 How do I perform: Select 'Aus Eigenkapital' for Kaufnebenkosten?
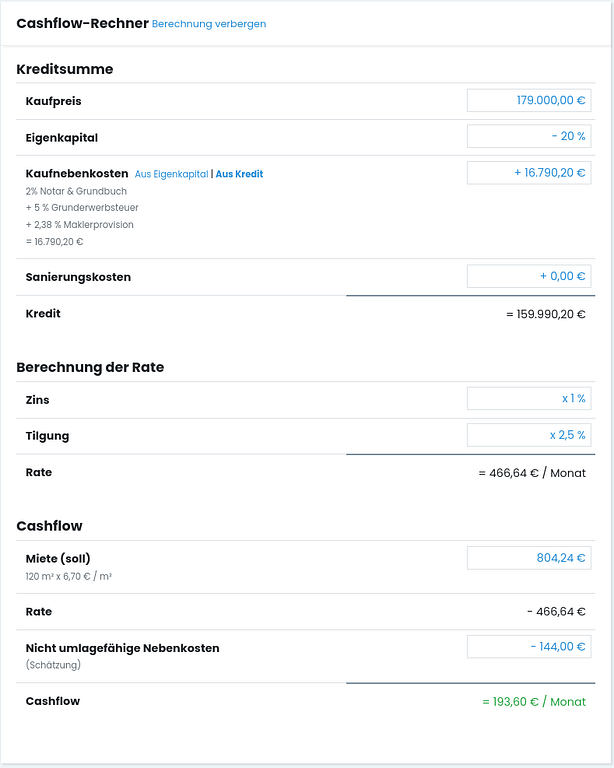(x=171, y=174)
